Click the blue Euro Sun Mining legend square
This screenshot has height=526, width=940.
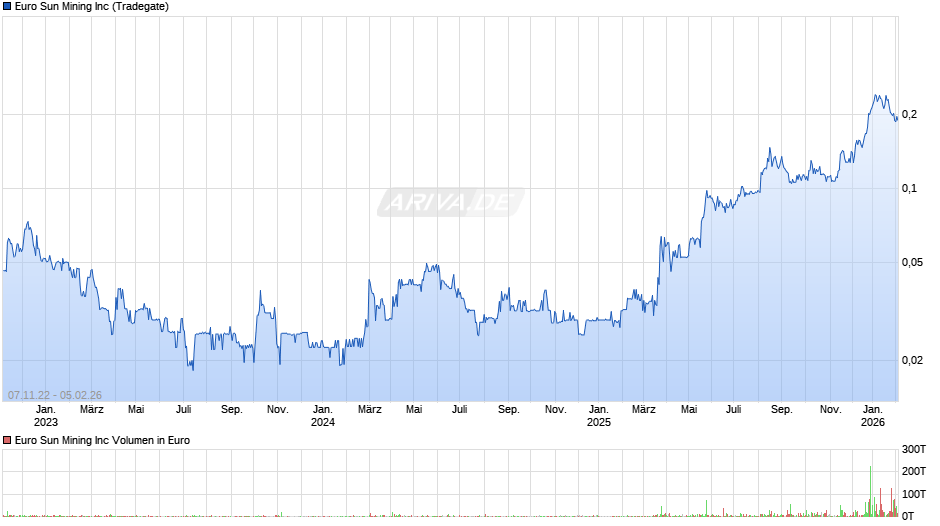point(7,7)
